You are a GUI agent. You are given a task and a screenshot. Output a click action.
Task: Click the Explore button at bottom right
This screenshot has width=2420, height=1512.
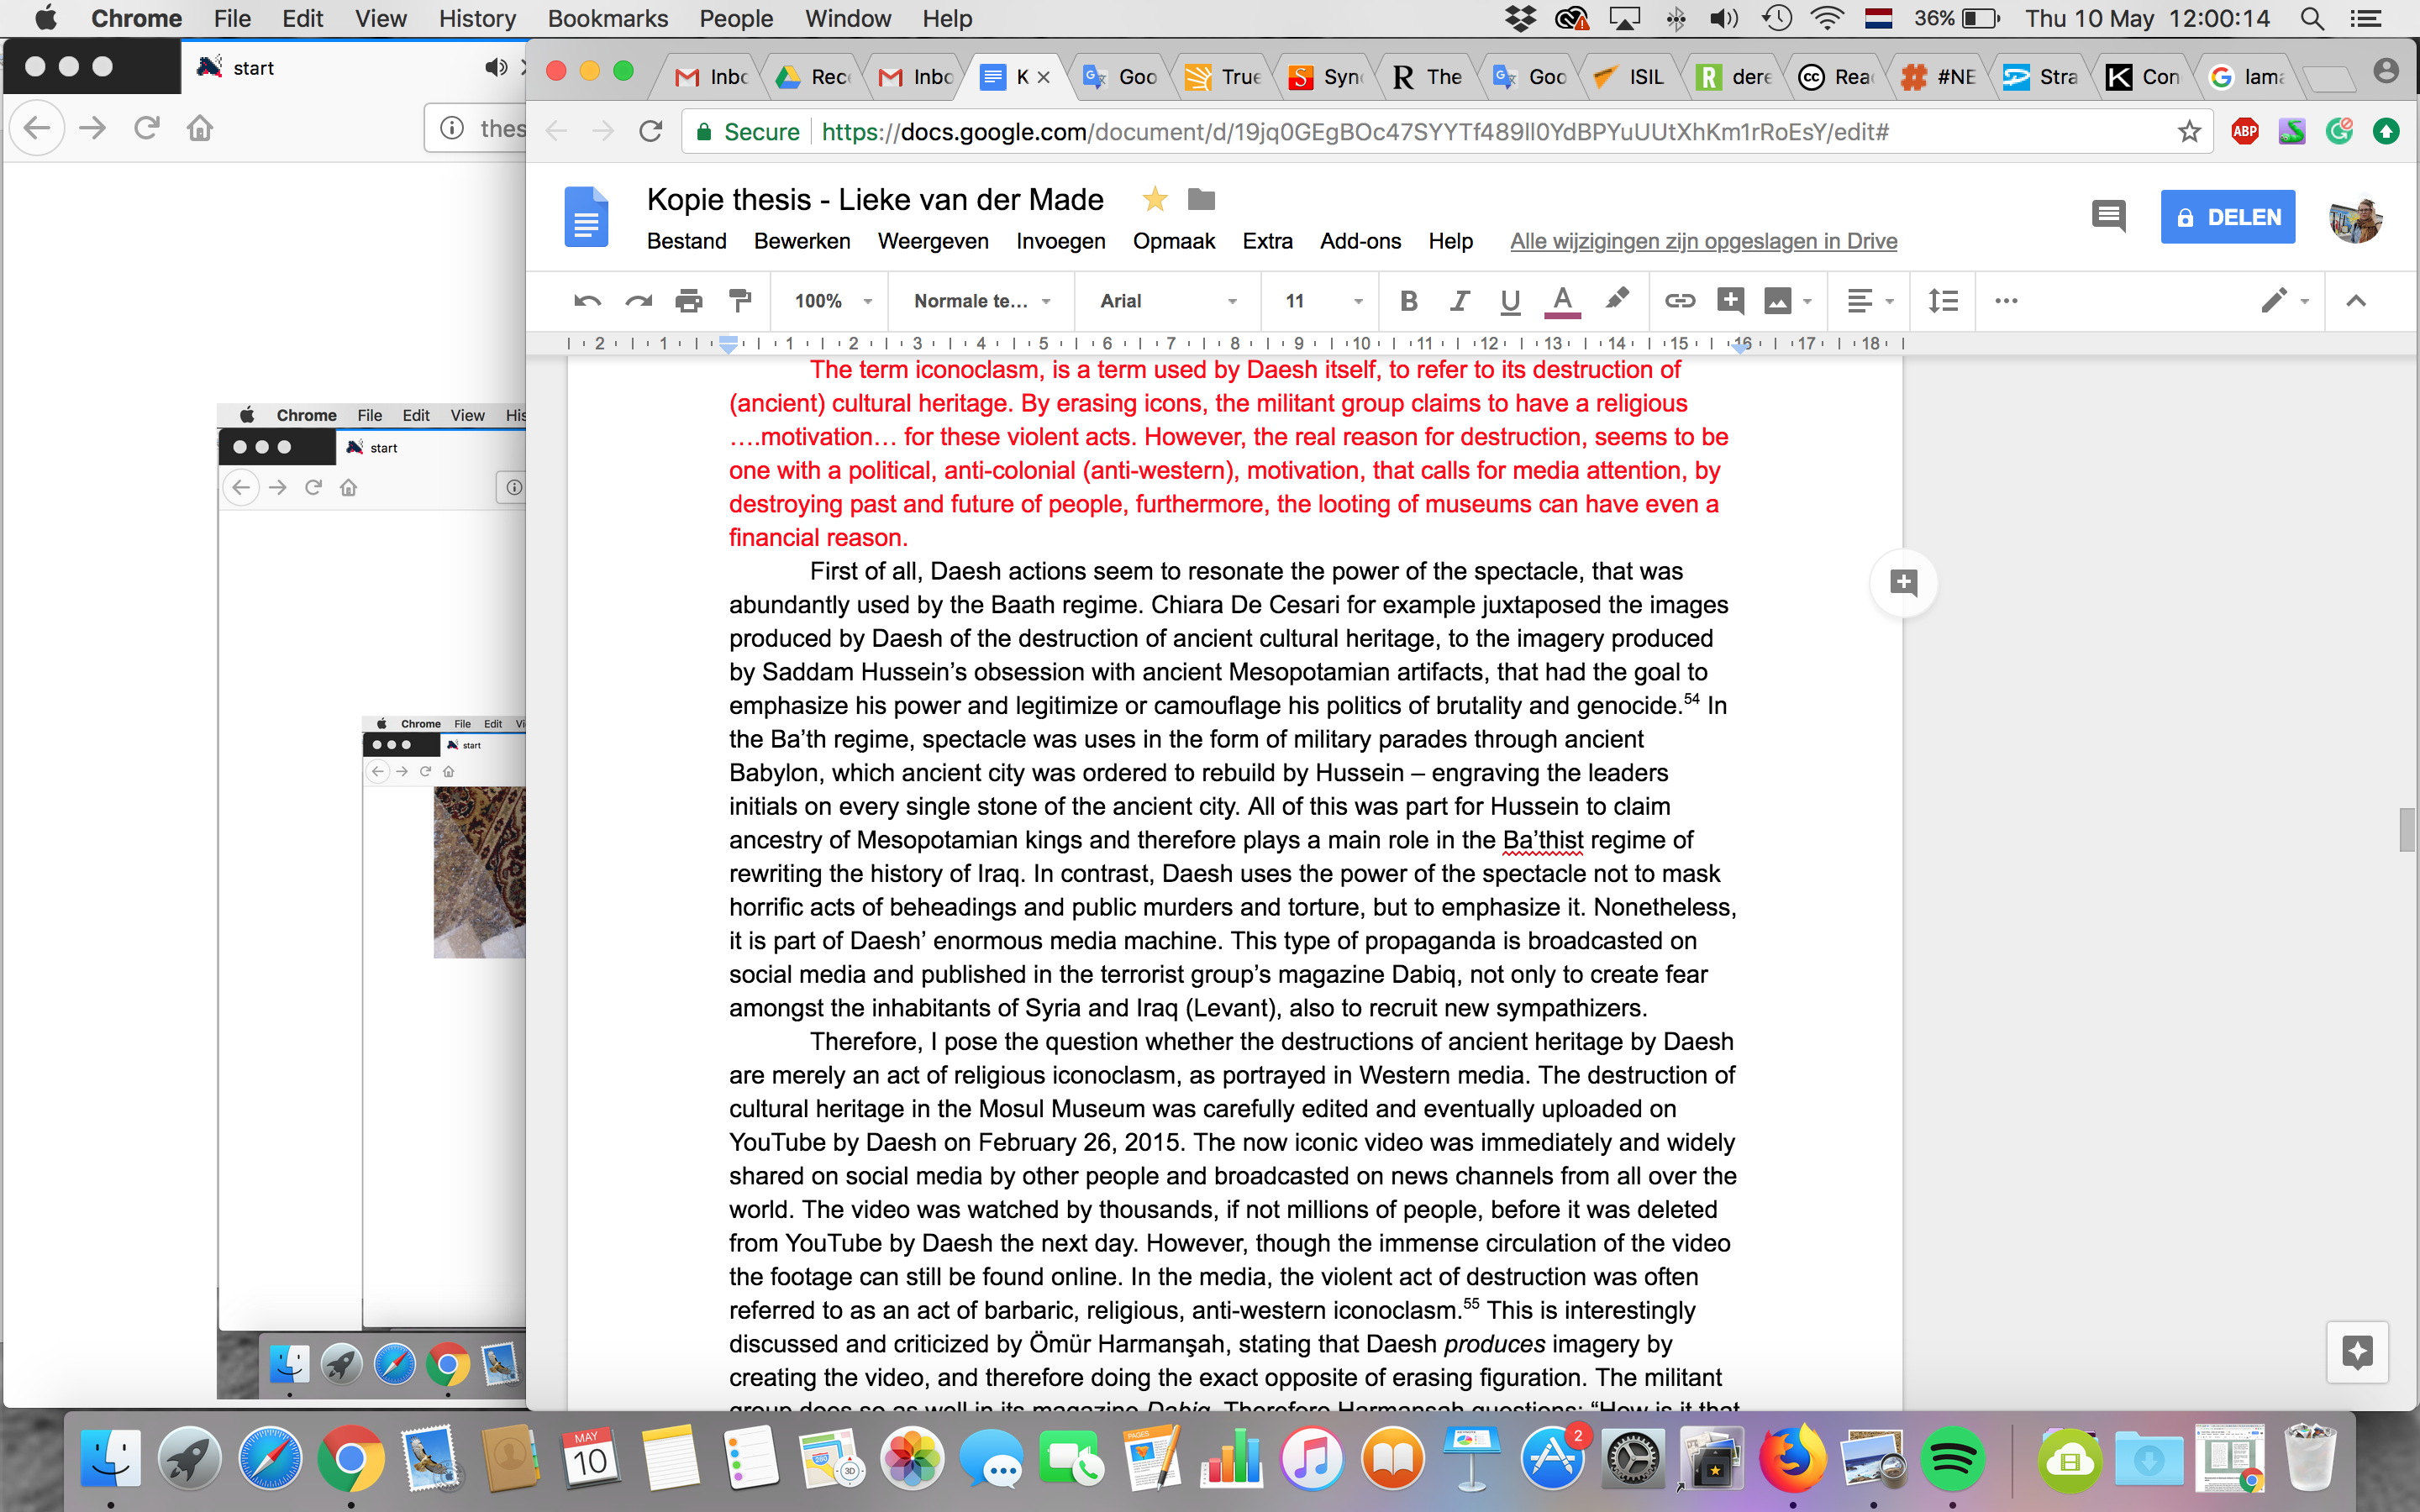2357,1352
